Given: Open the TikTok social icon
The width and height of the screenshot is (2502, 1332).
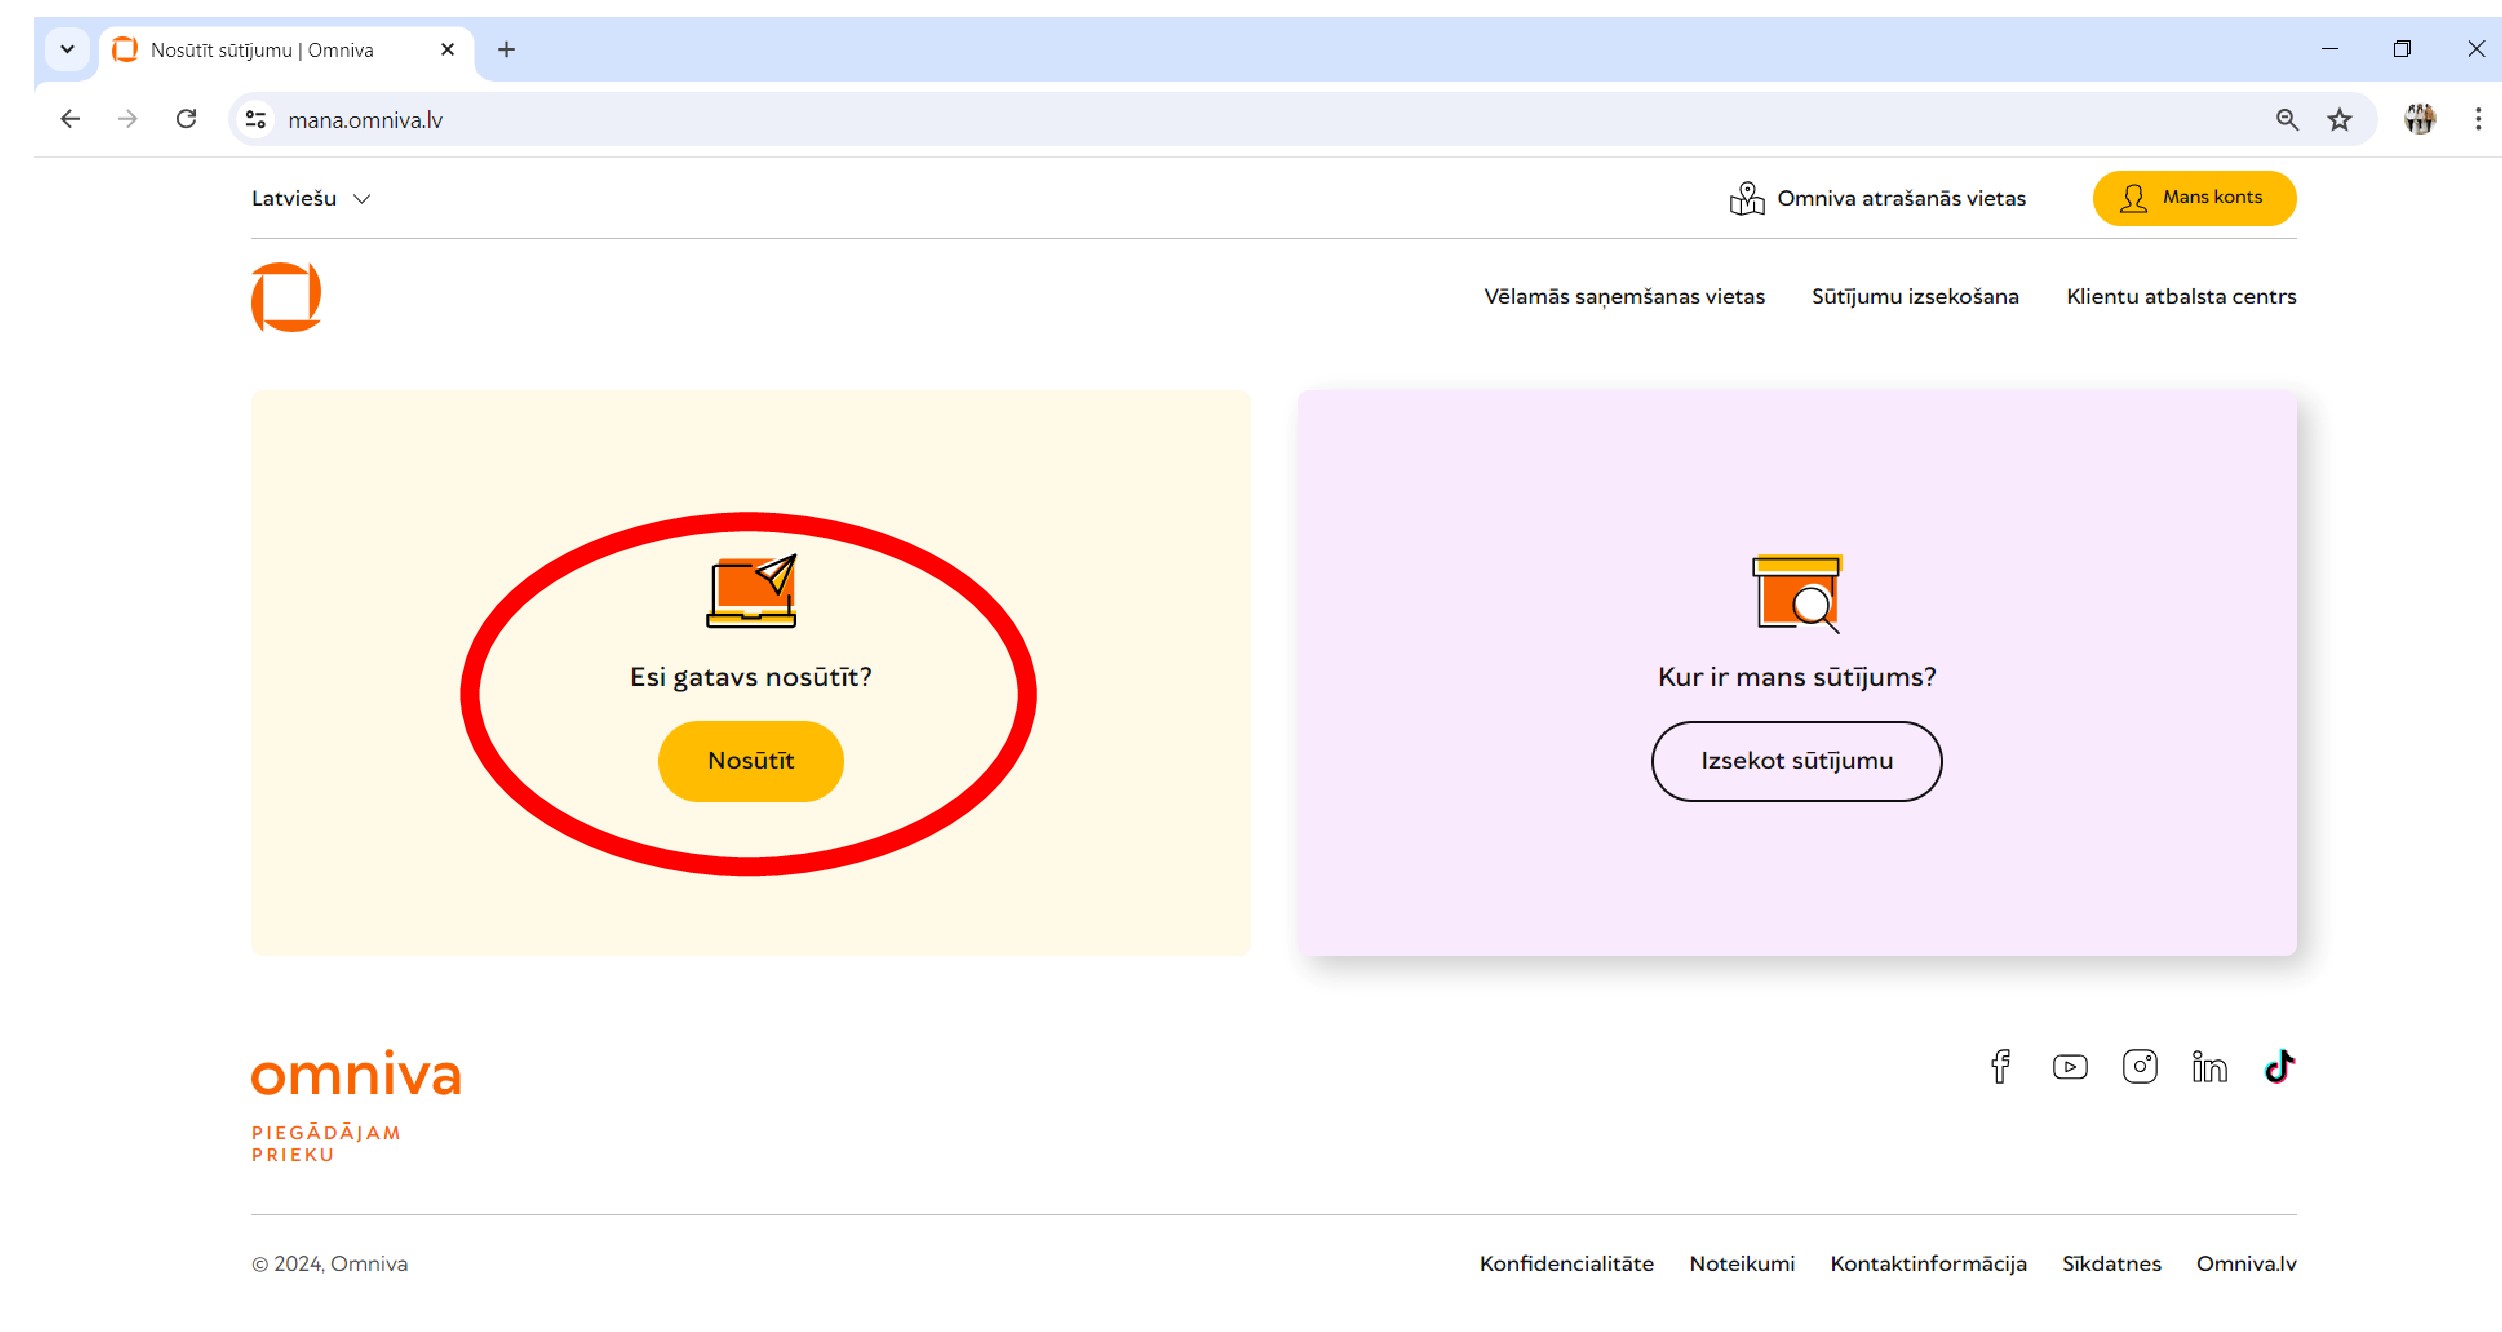Looking at the screenshot, I should point(2279,1067).
